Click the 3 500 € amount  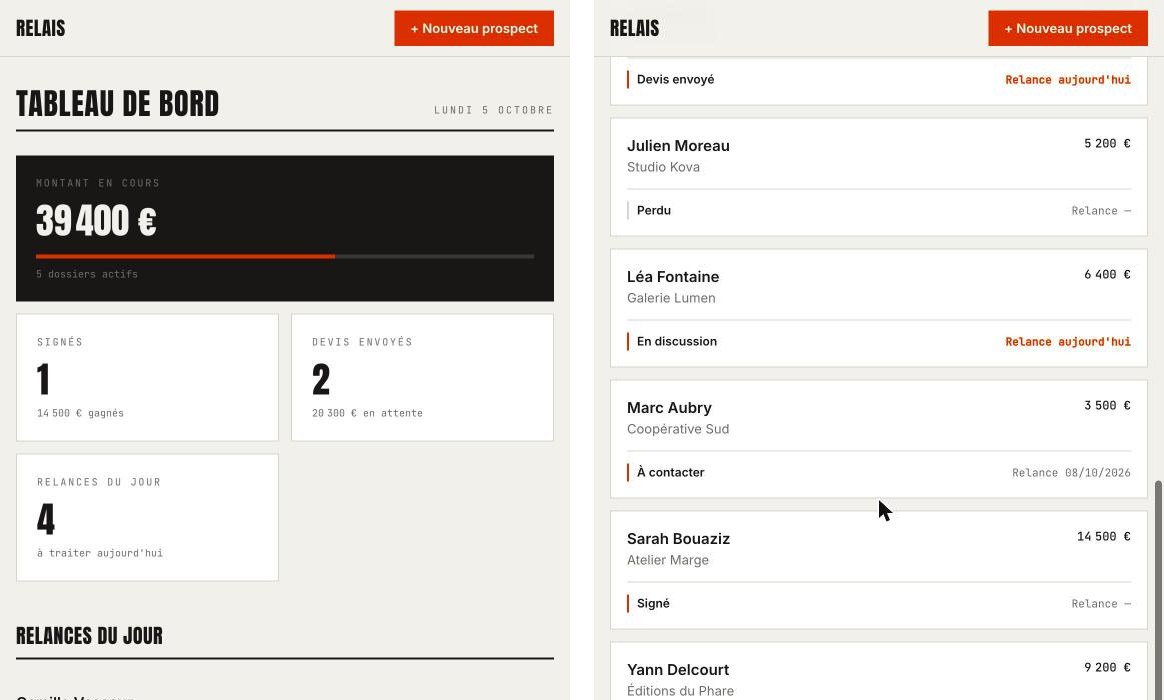[x=1107, y=405]
